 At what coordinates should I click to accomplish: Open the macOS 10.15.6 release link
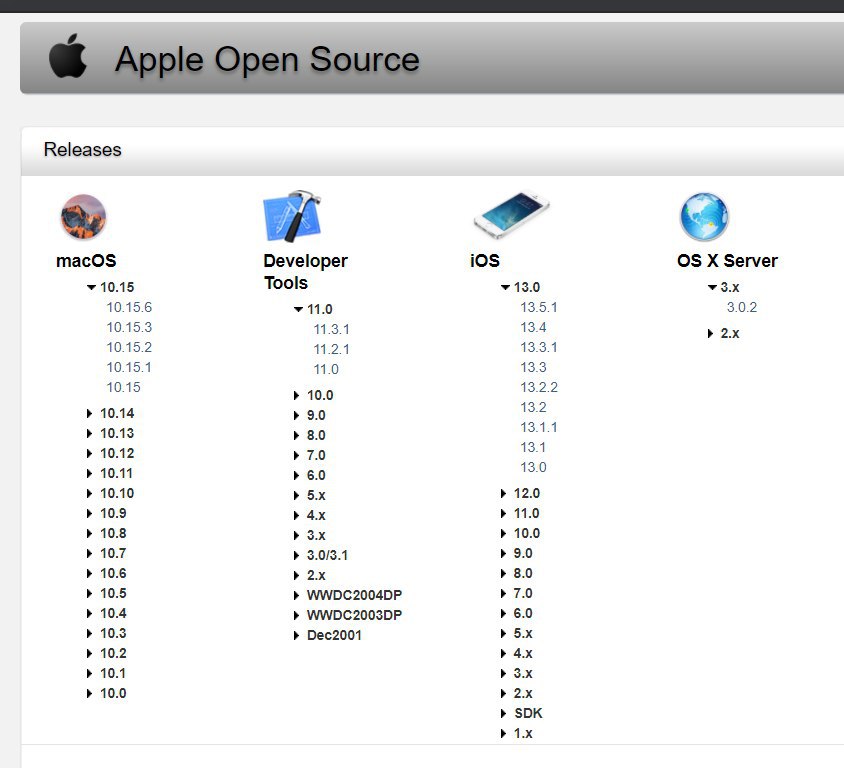129,307
